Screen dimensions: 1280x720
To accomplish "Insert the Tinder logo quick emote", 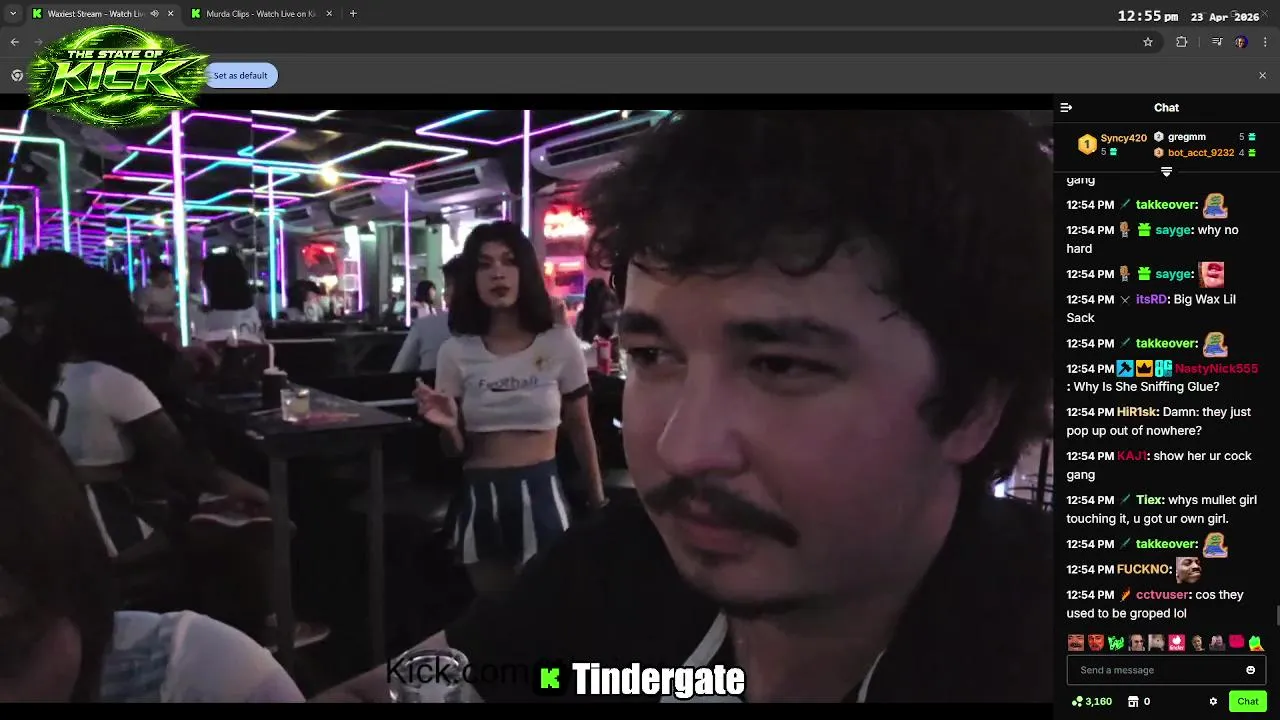I will (x=1176, y=643).
